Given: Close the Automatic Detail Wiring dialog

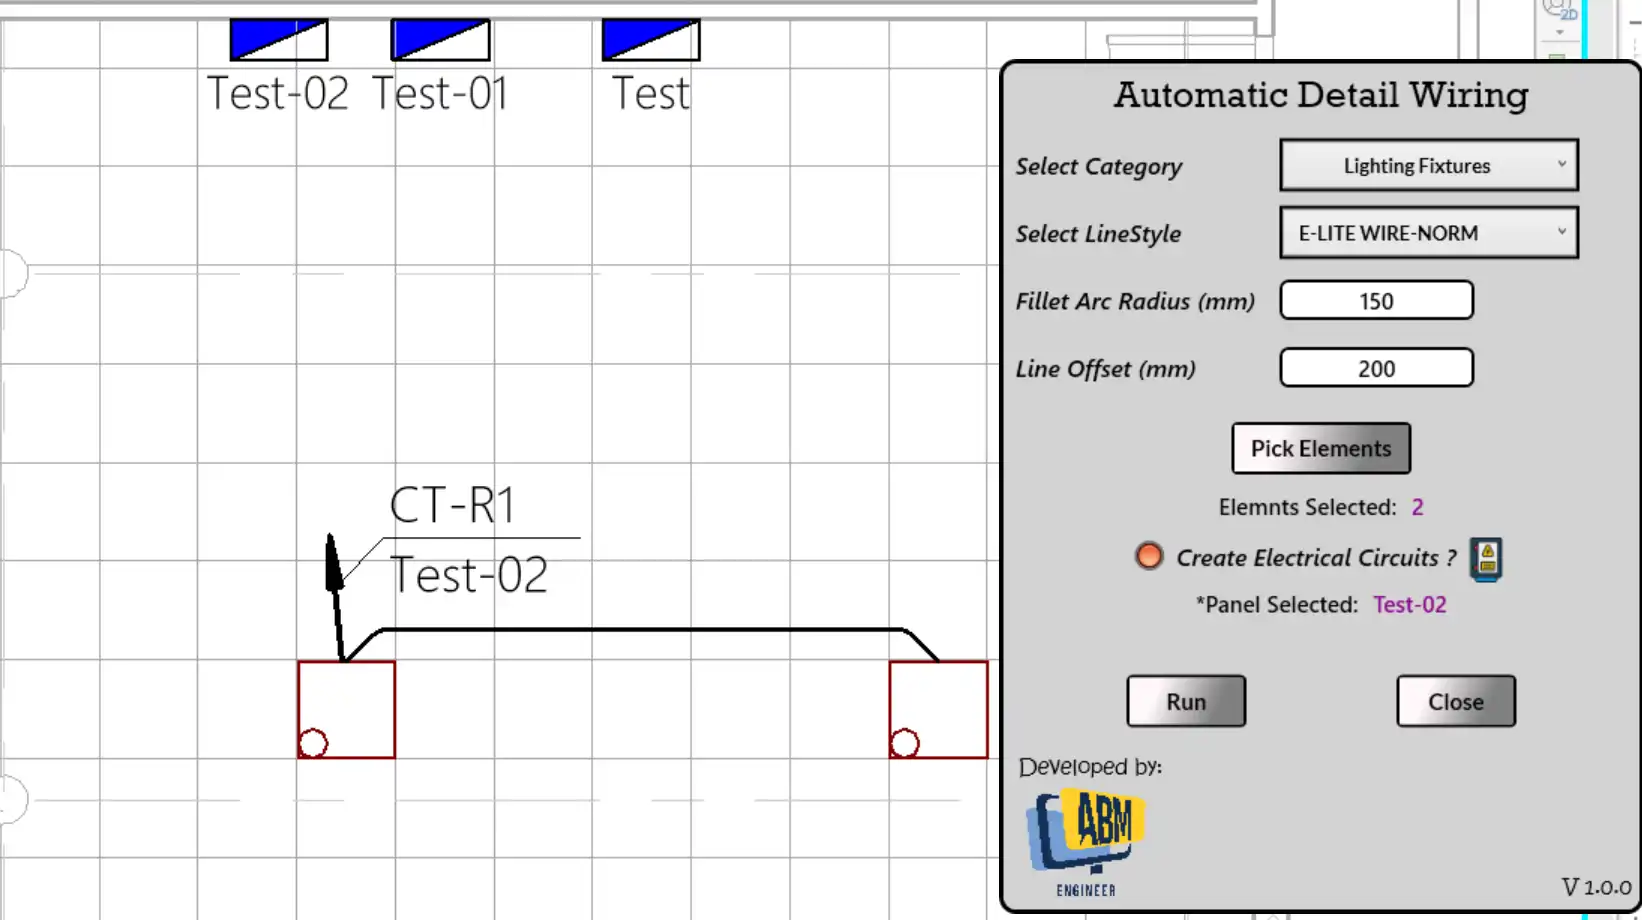Looking at the screenshot, I should pos(1455,701).
